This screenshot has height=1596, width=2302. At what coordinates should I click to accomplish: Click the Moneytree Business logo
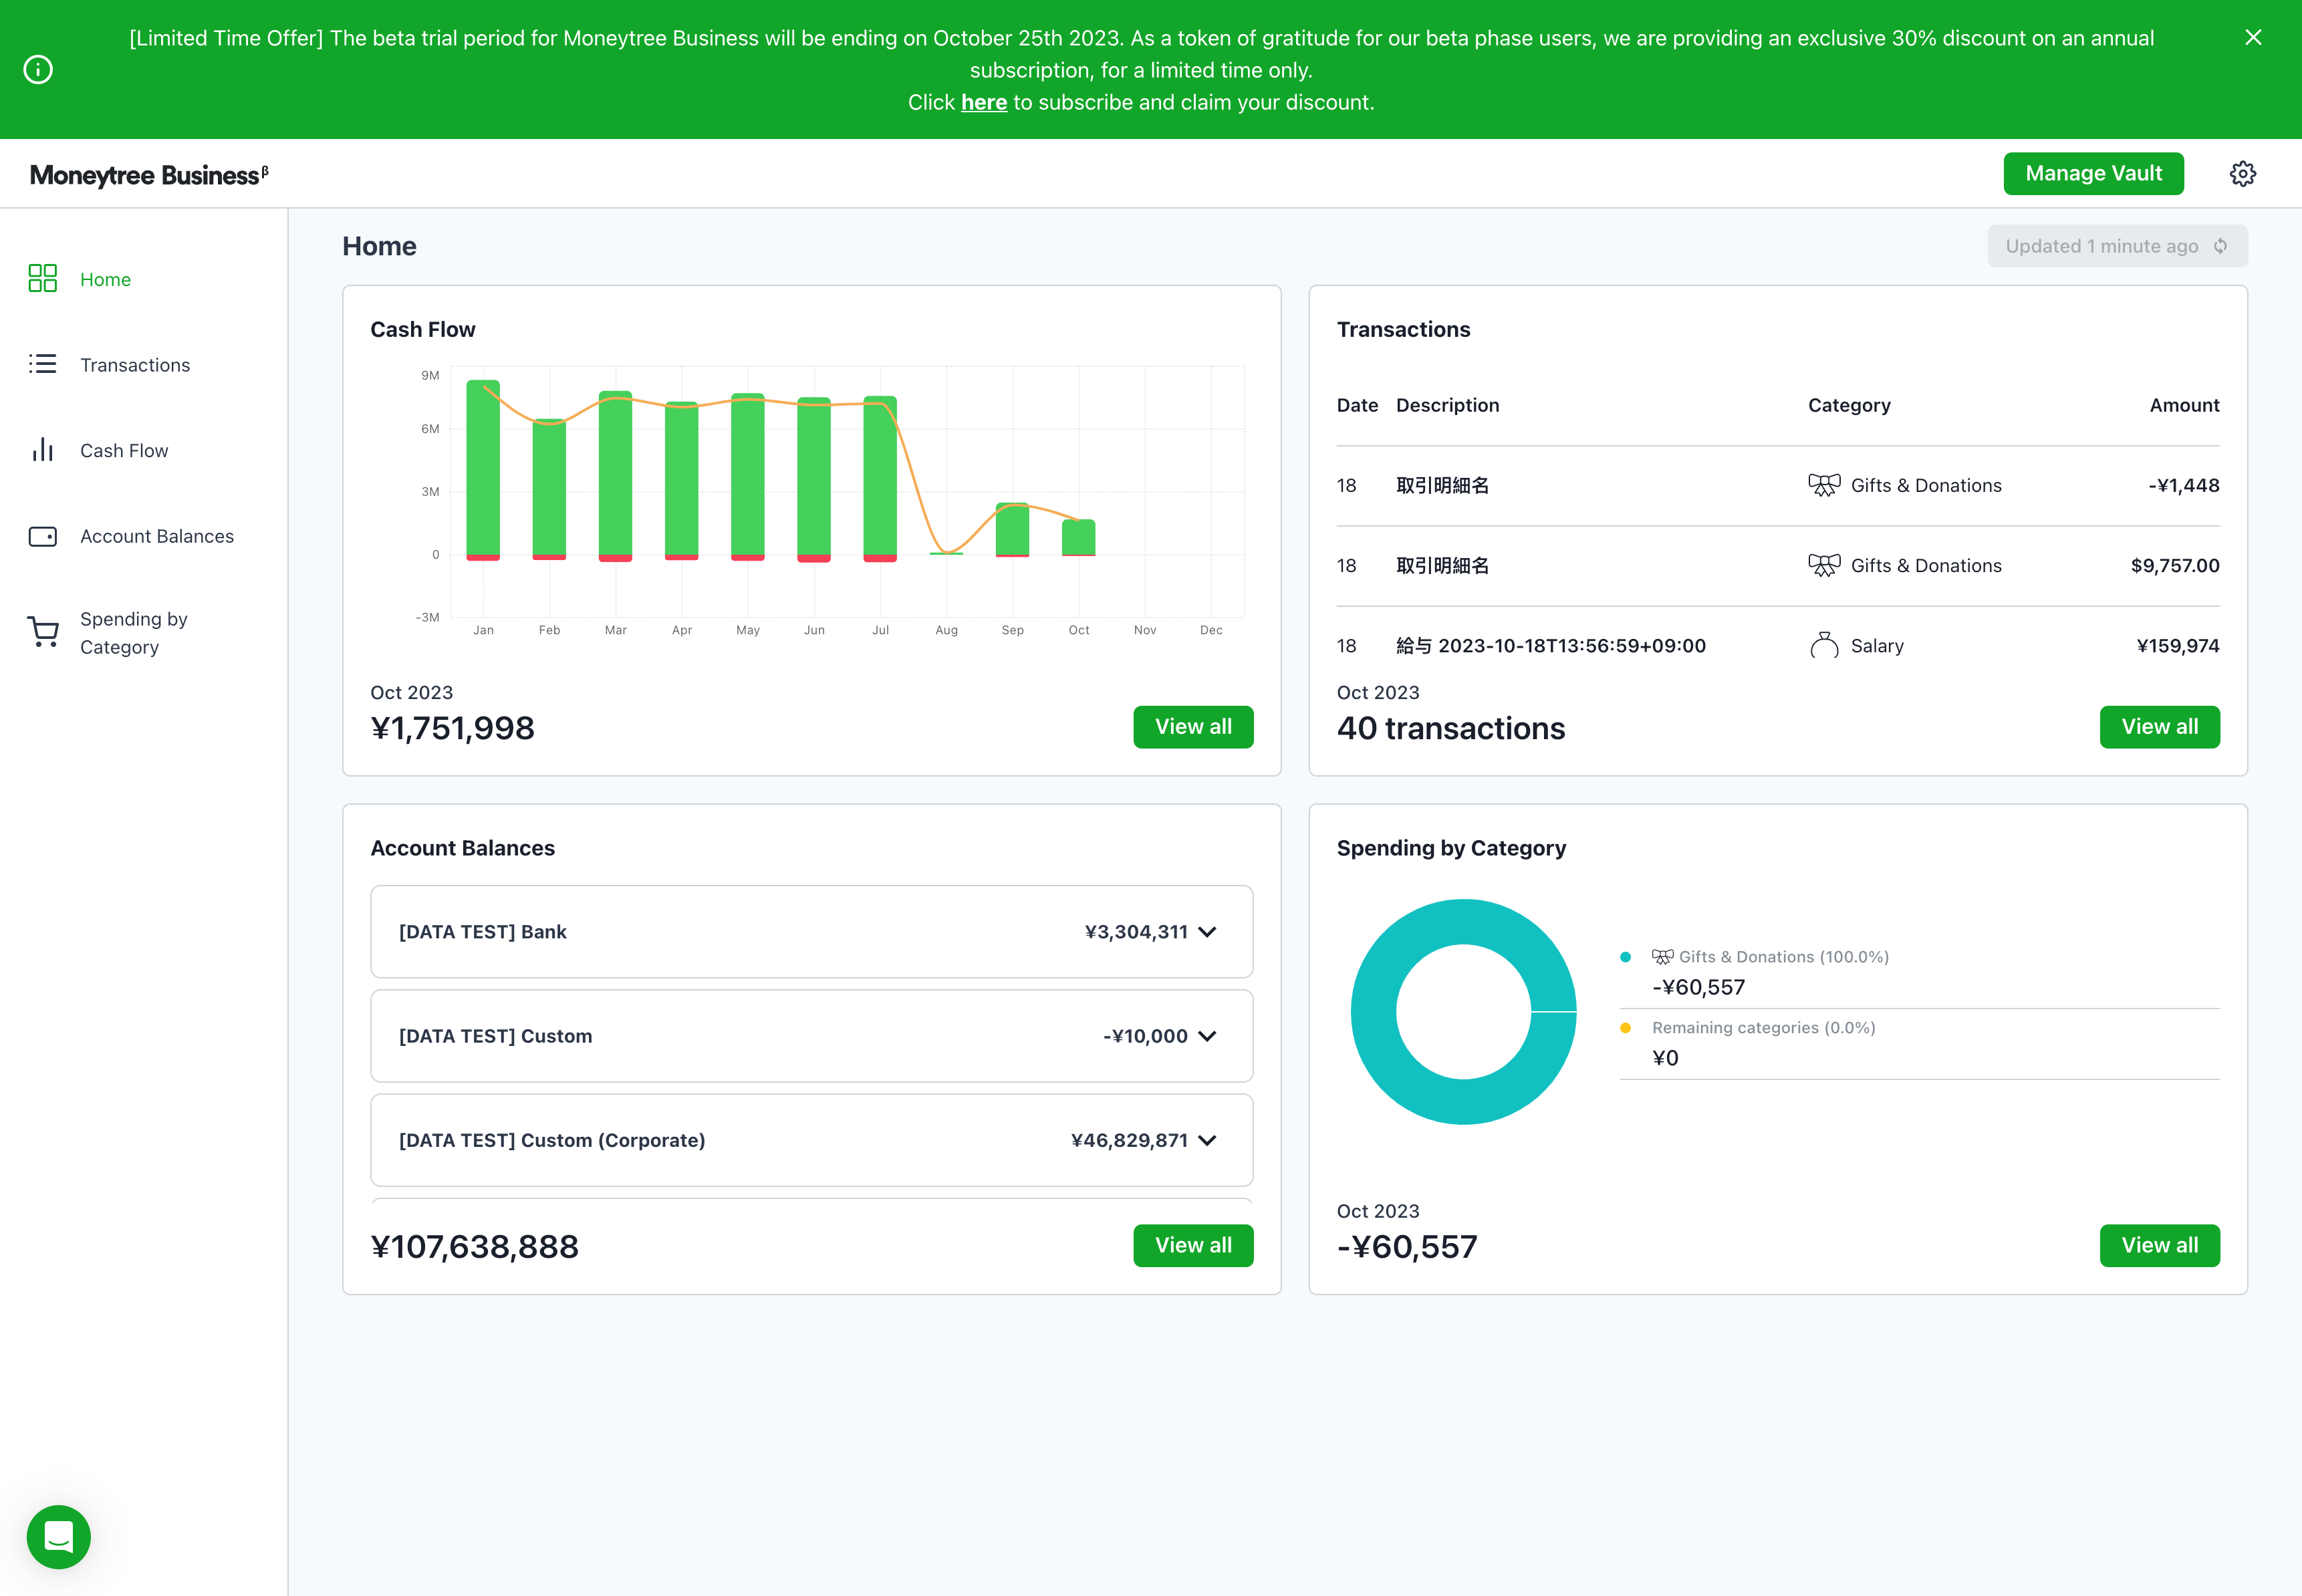tap(149, 175)
